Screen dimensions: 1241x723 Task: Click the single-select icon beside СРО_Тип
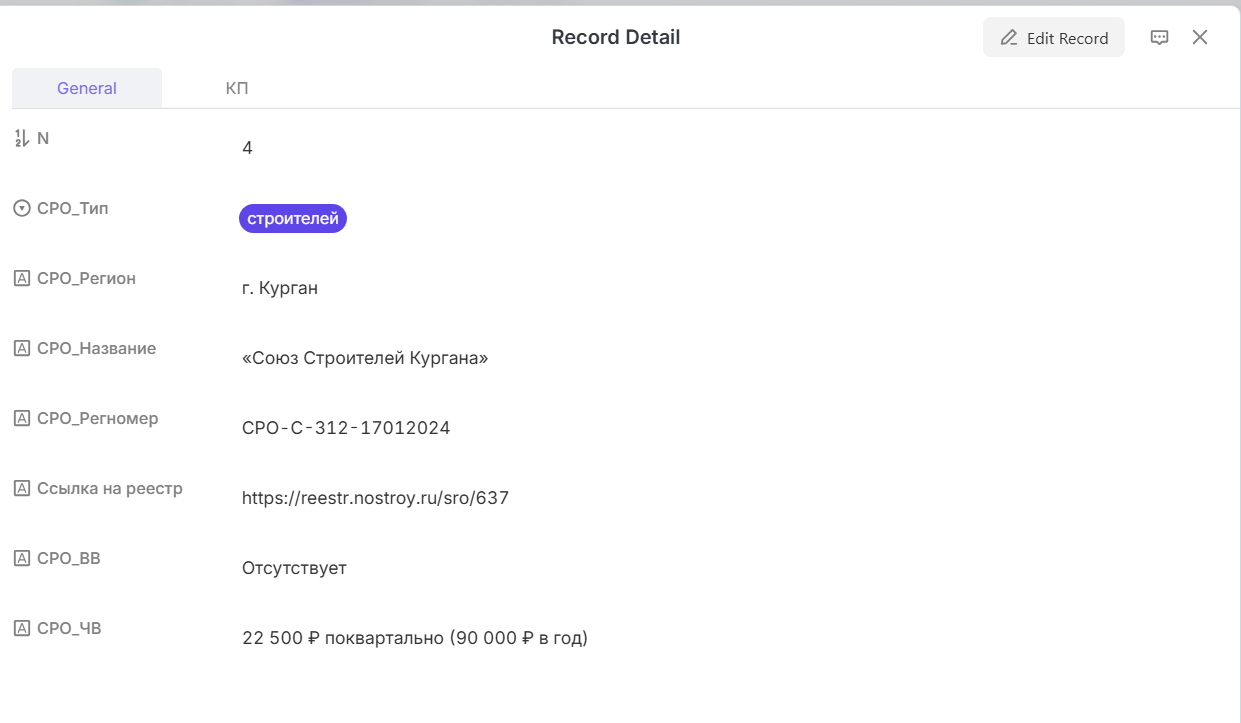pos(21,209)
